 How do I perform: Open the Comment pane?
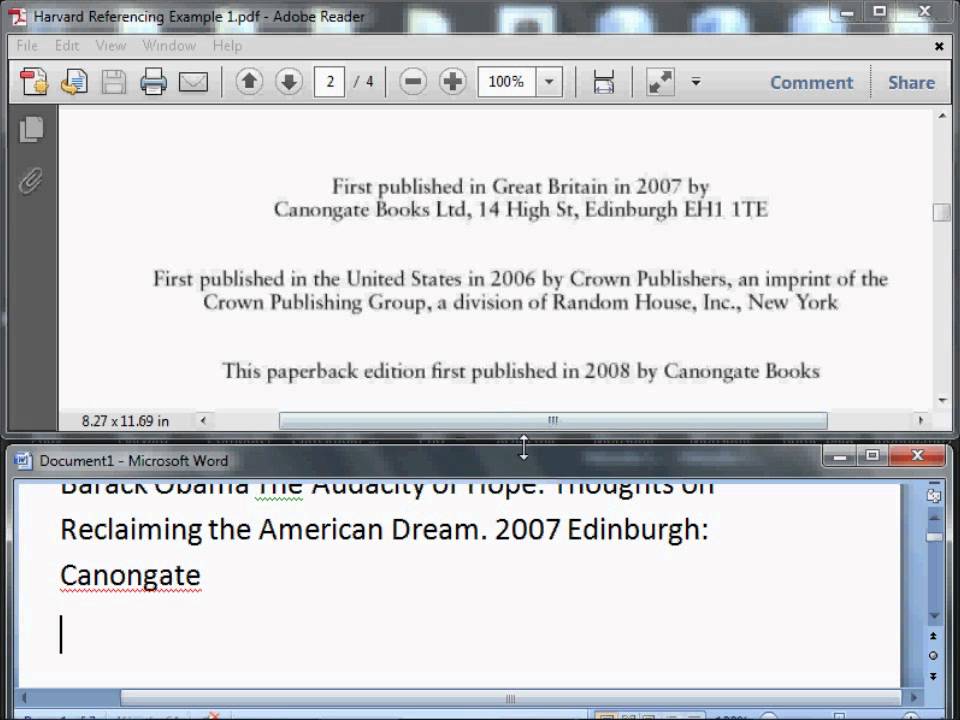coord(811,82)
